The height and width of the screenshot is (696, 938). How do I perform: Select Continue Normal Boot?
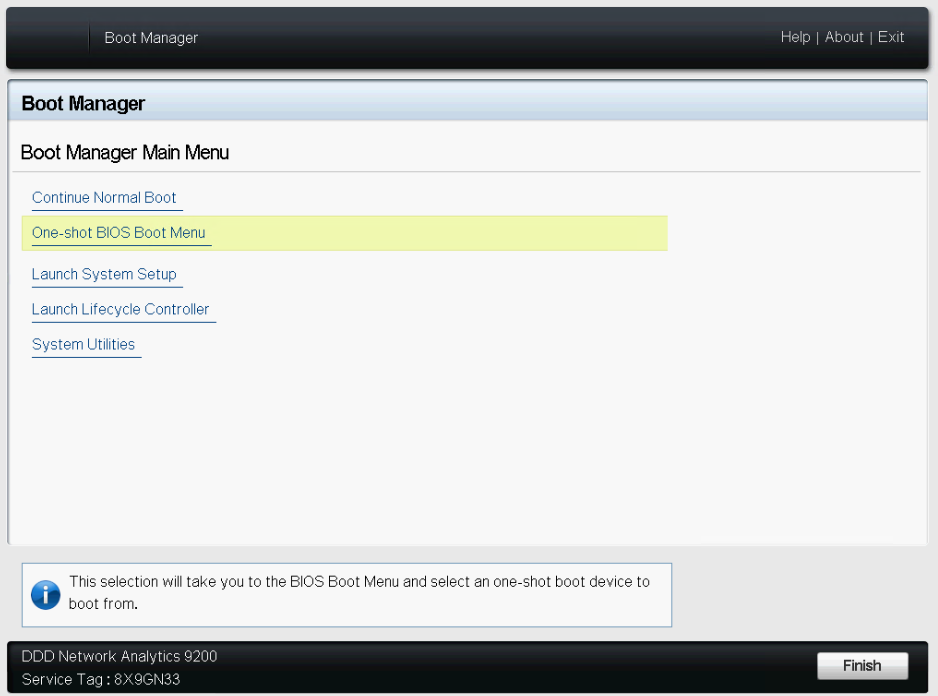[x=104, y=198]
